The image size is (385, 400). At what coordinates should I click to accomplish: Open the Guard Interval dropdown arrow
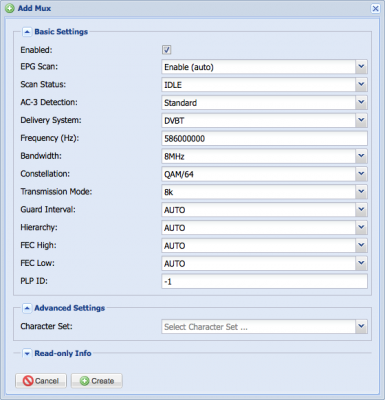tap(361, 210)
